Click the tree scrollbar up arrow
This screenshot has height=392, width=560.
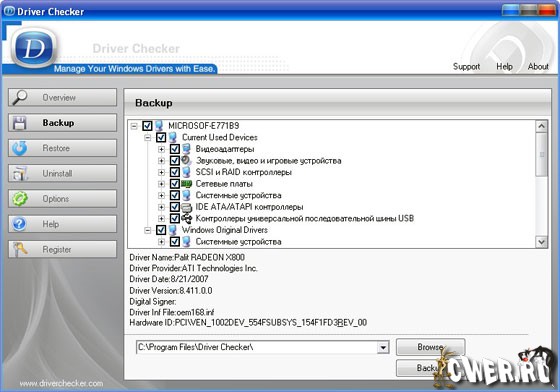(541, 126)
